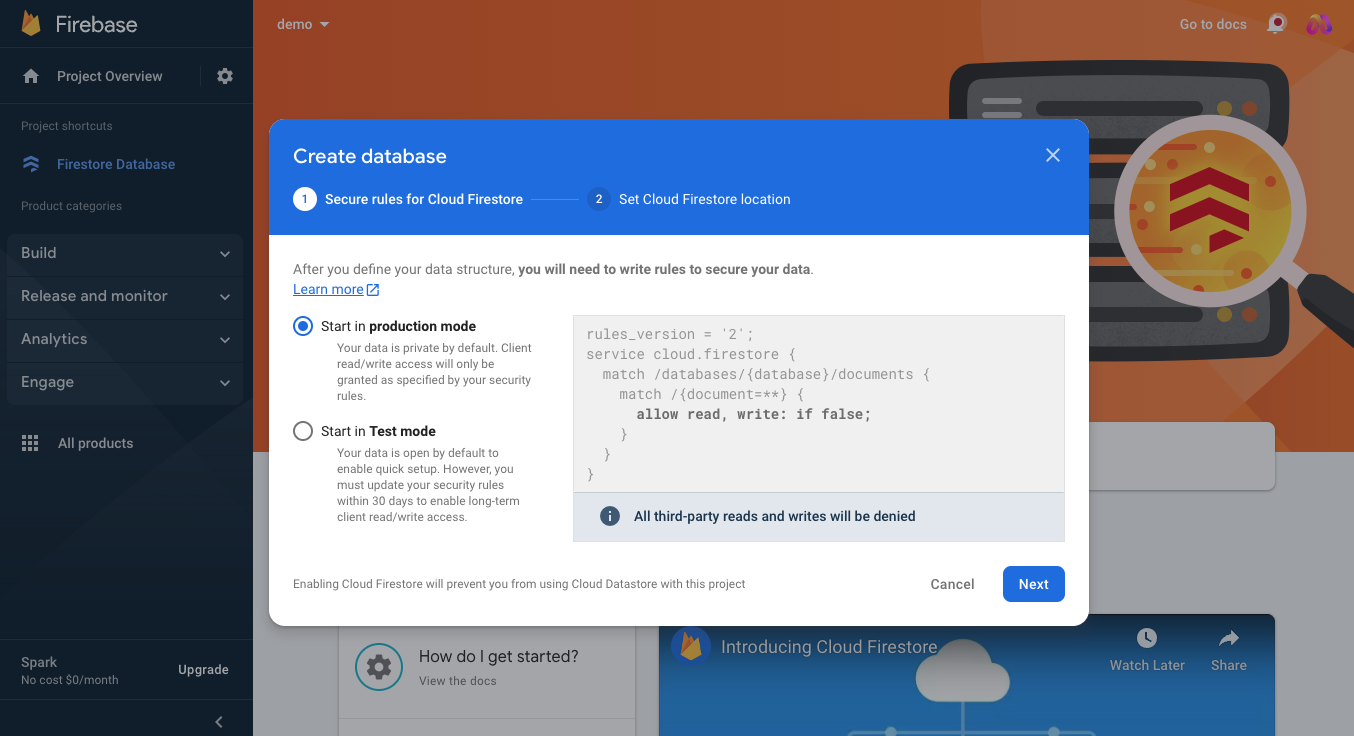Click Next in the Create database dialog

click(x=1034, y=584)
